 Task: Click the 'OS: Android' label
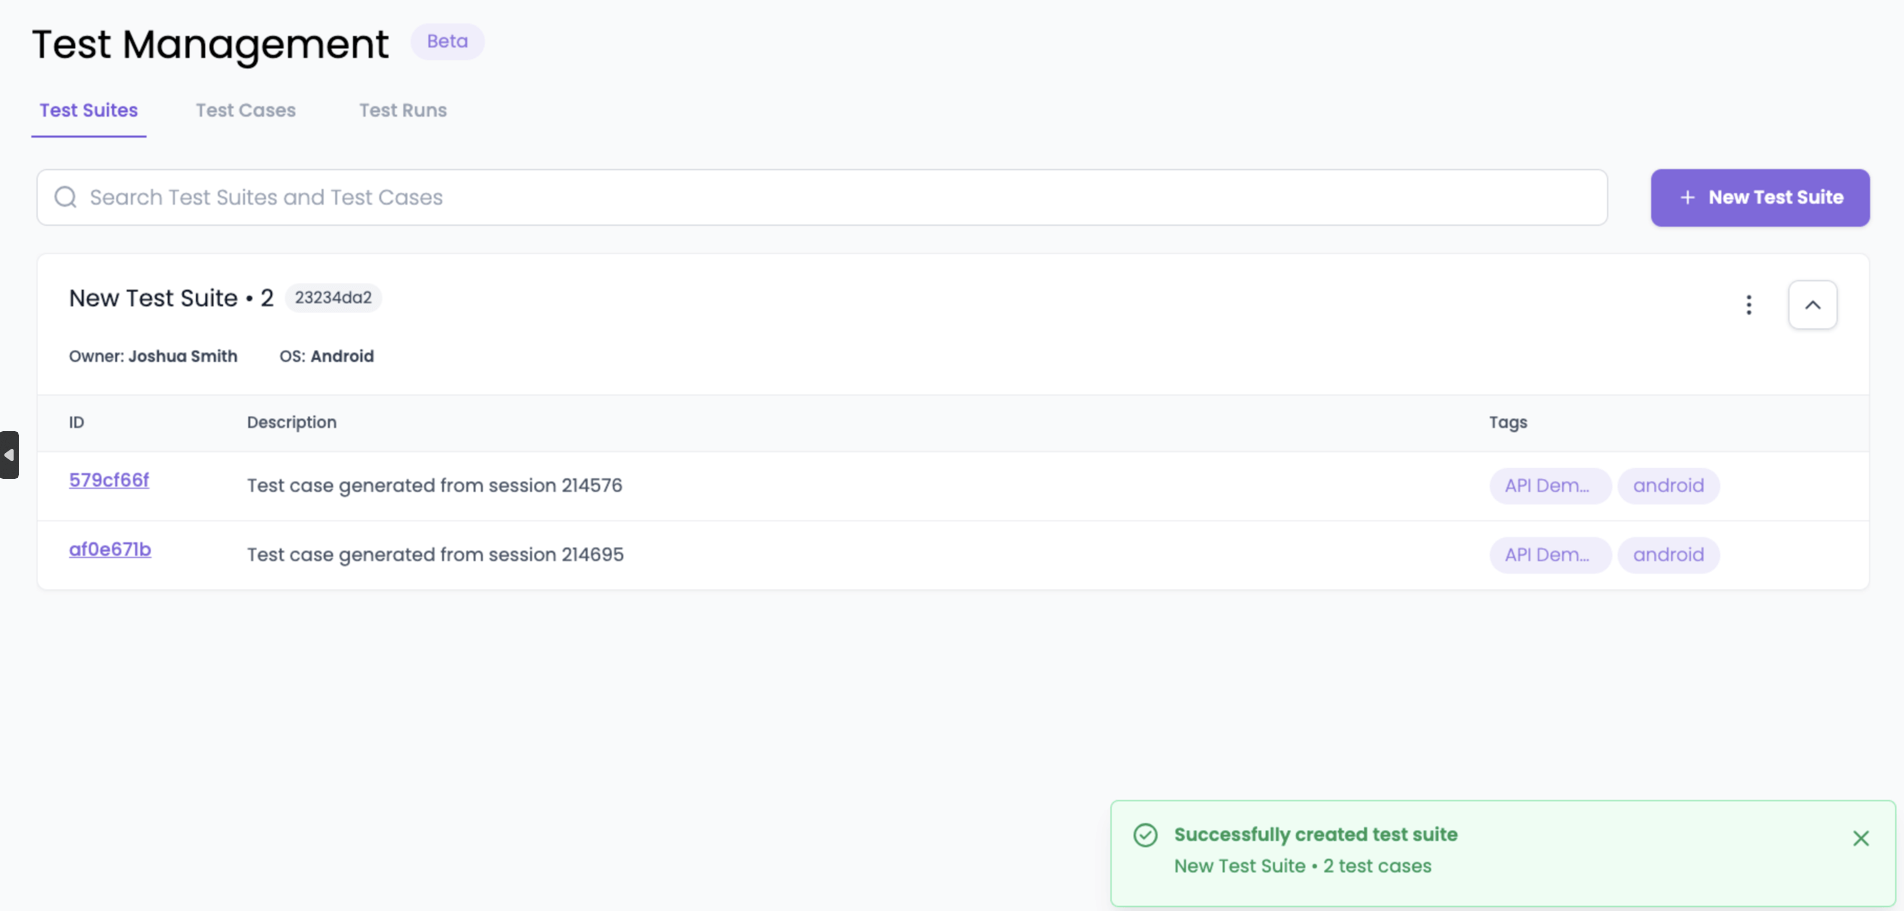(x=327, y=356)
